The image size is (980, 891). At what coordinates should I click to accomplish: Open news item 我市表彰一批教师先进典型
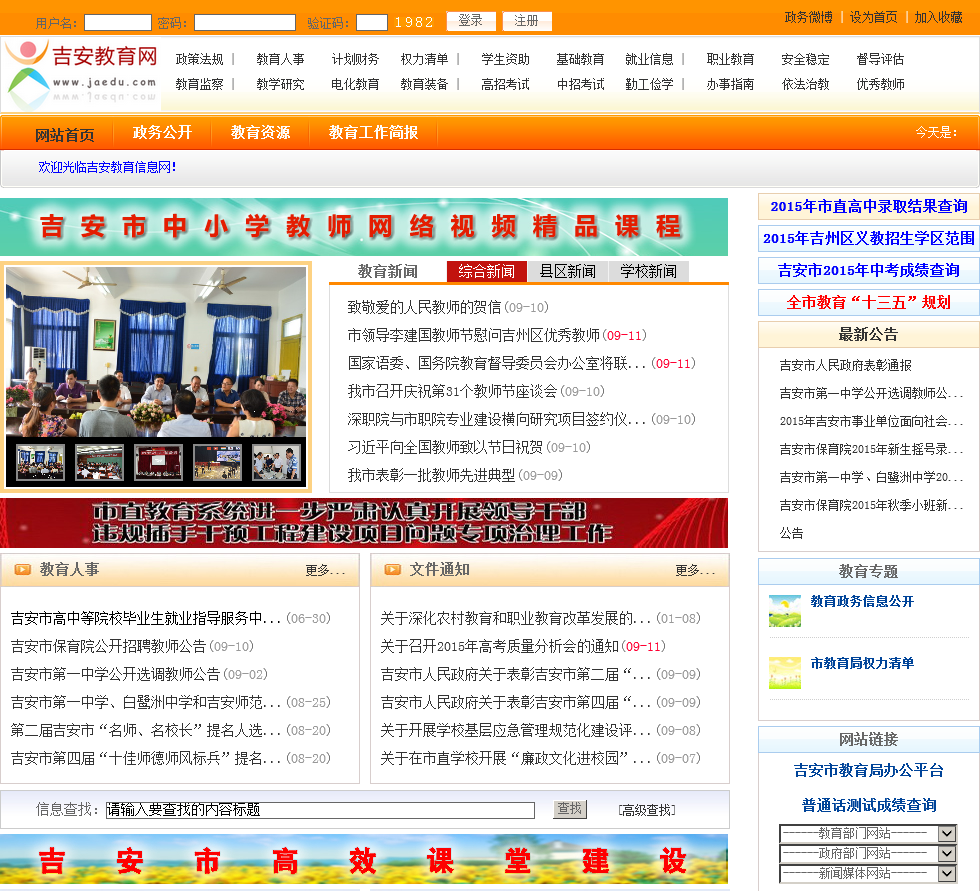[x=431, y=475]
